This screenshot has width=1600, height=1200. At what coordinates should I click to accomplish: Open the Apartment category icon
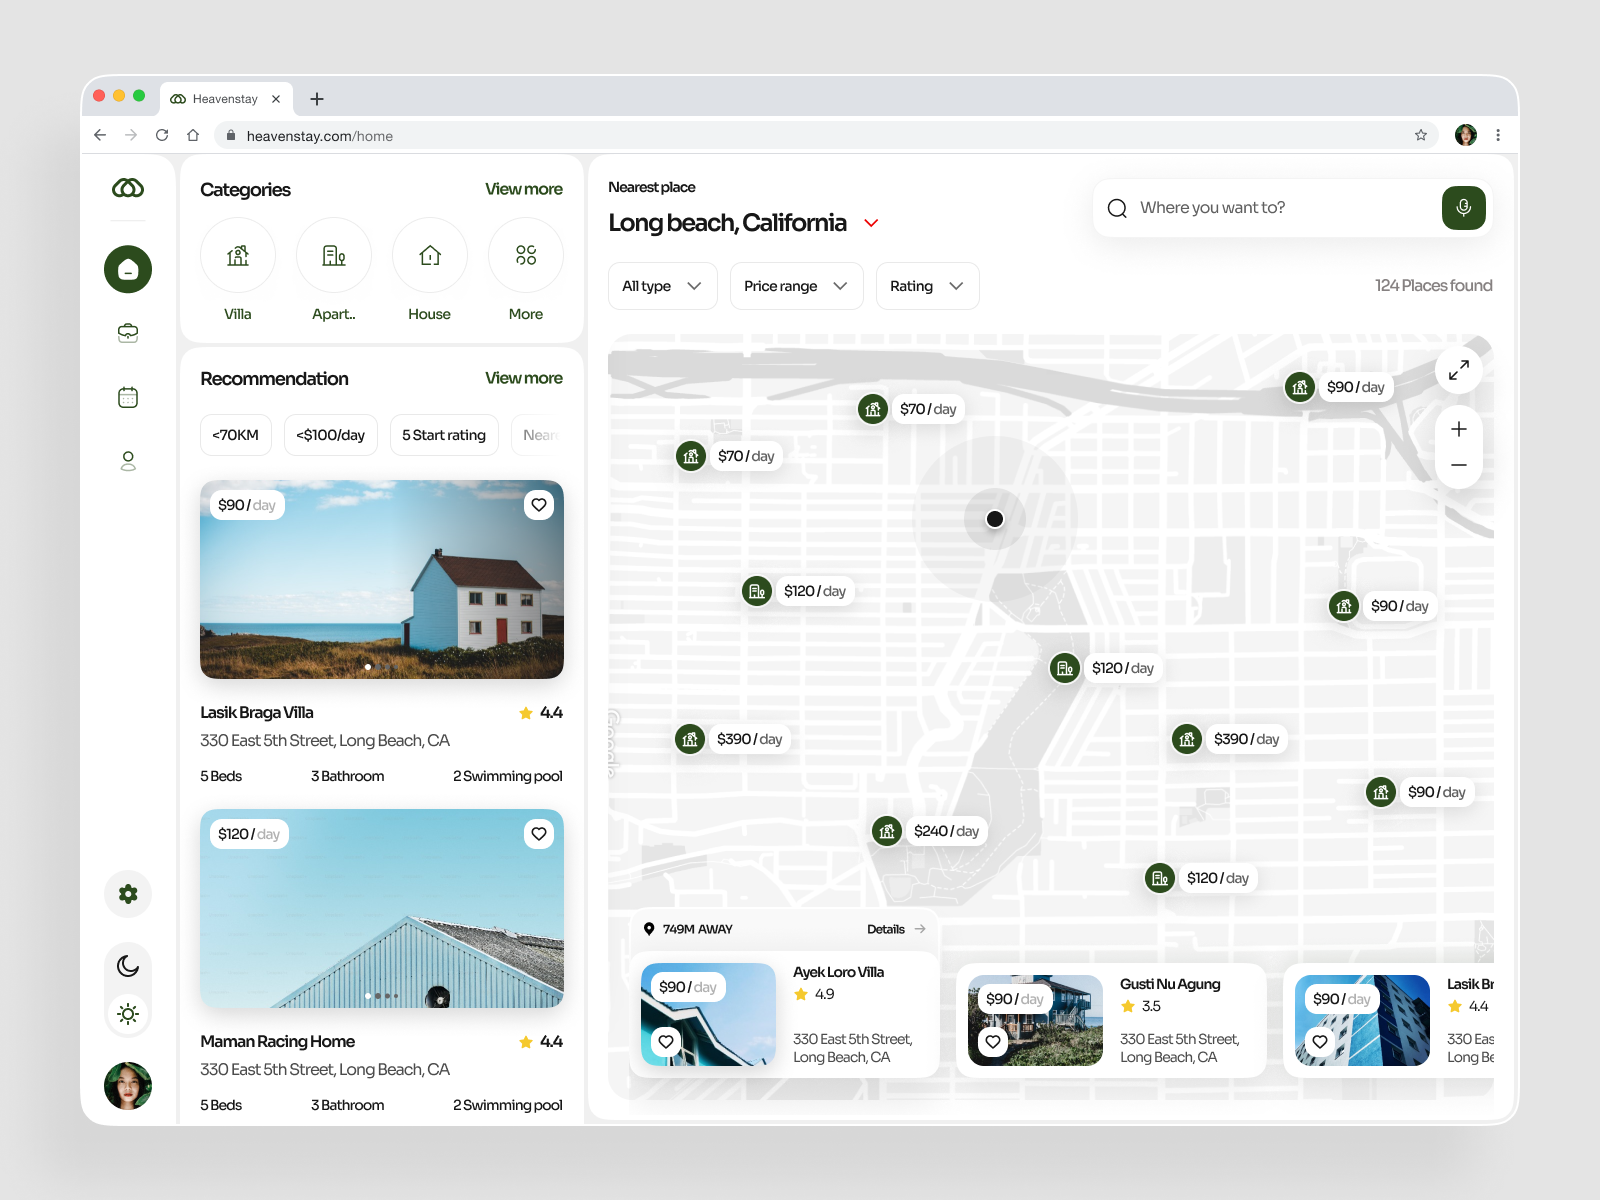coord(333,256)
